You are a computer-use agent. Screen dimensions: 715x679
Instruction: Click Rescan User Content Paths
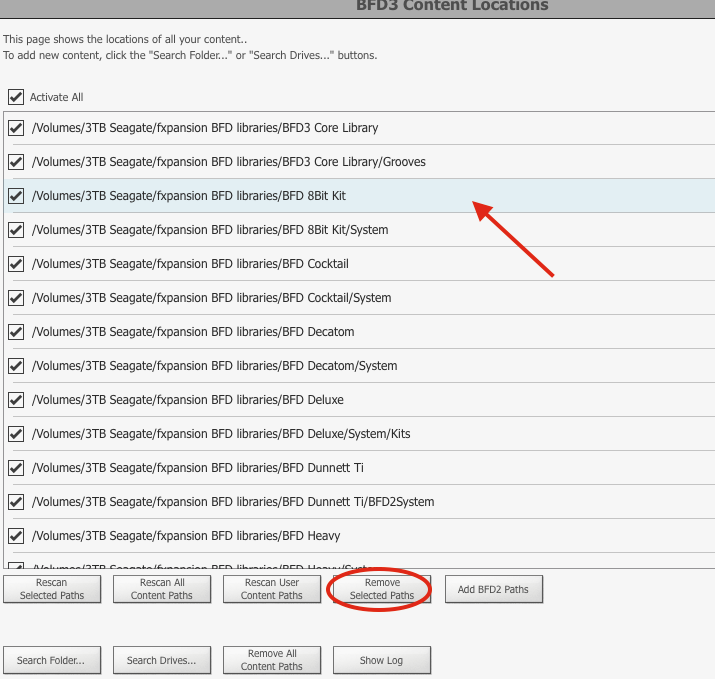click(x=271, y=589)
